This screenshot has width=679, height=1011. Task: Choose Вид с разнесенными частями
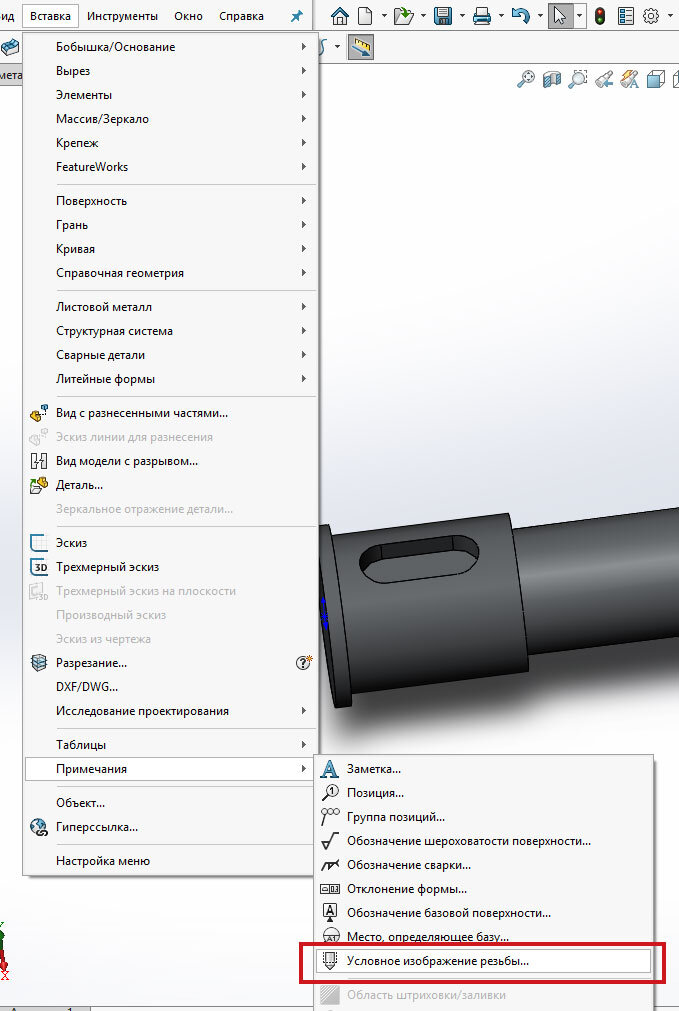click(x=170, y=413)
